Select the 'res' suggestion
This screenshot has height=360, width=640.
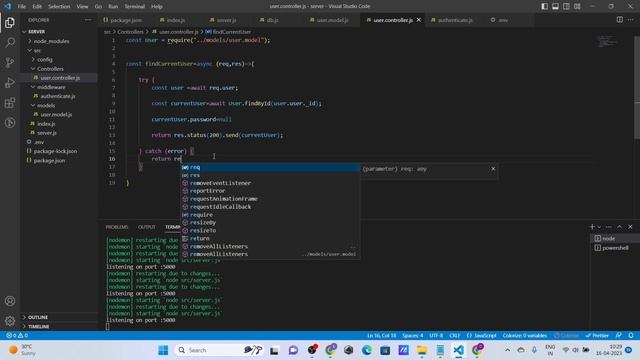pos(270,175)
